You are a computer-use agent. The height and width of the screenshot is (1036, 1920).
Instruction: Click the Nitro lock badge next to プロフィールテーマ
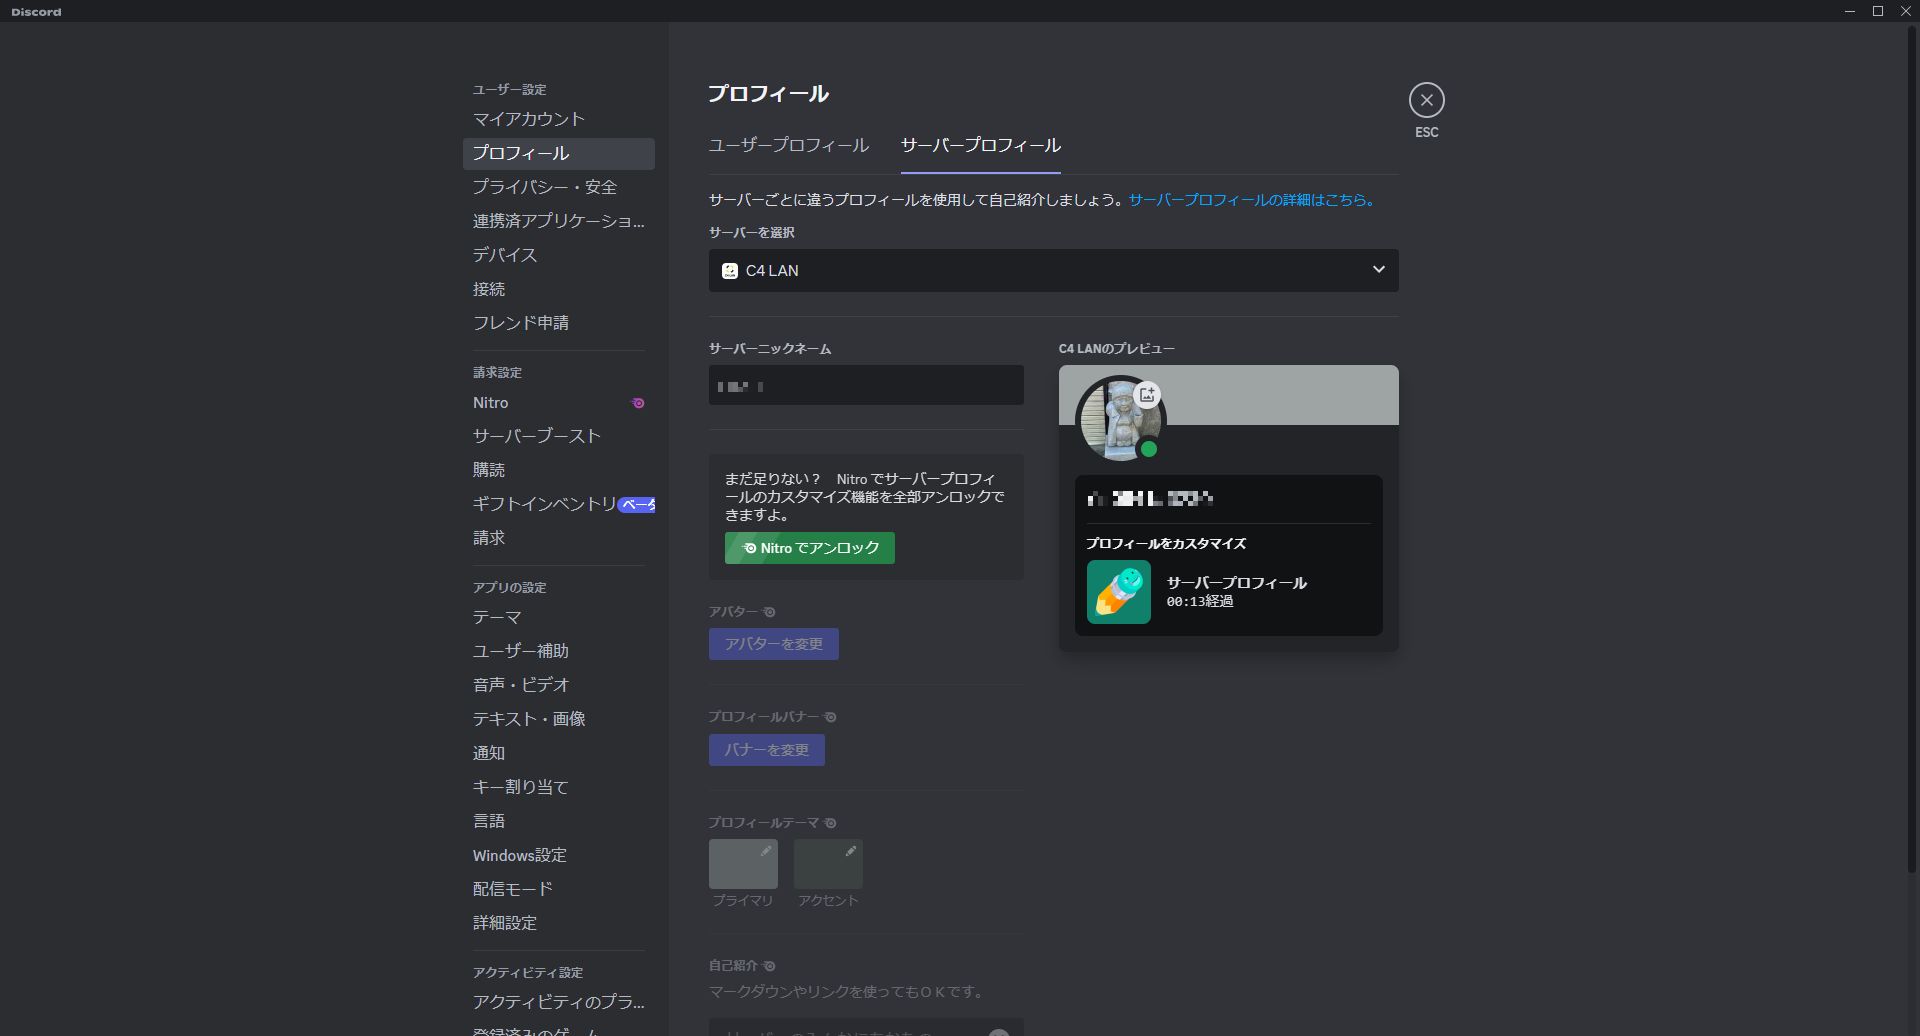click(830, 822)
